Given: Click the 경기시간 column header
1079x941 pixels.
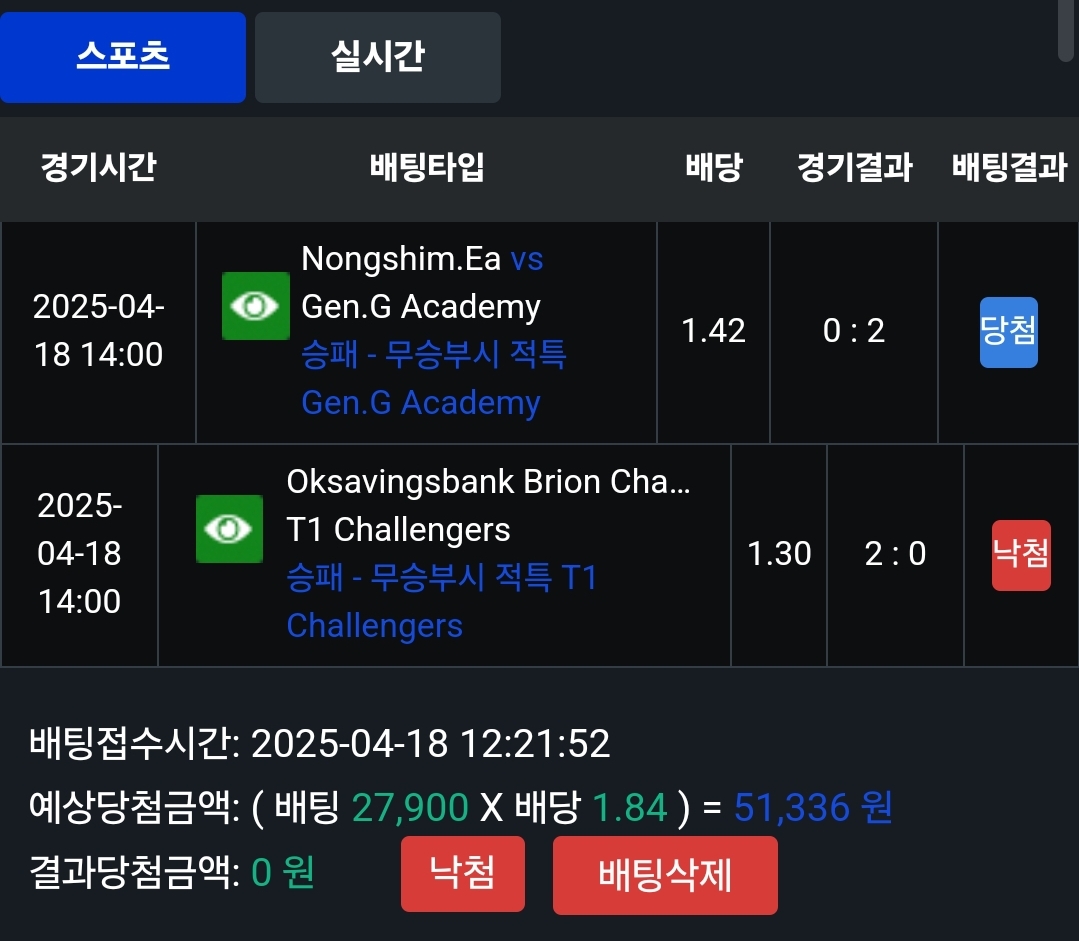Looking at the screenshot, I should tap(98, 167).
